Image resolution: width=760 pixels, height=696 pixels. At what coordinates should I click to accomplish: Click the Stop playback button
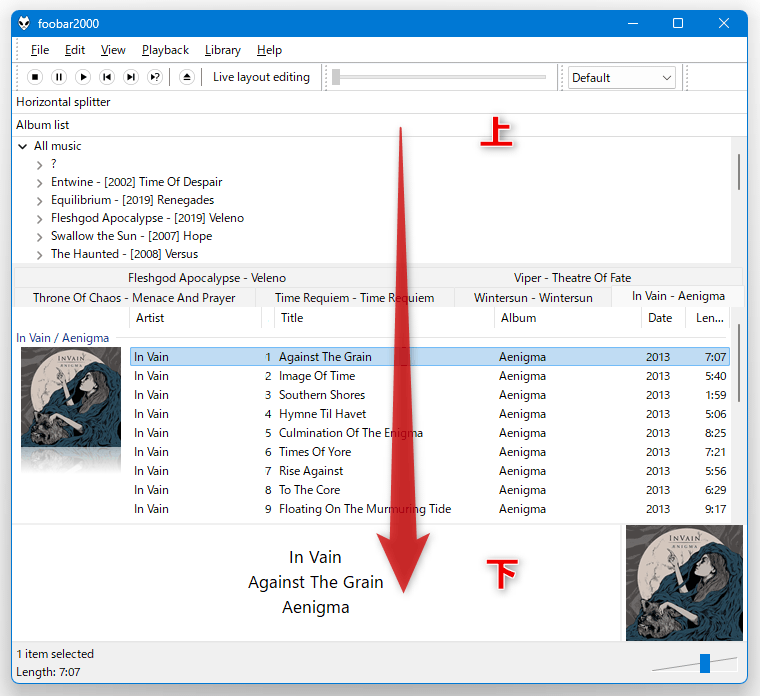click(35, 77)
